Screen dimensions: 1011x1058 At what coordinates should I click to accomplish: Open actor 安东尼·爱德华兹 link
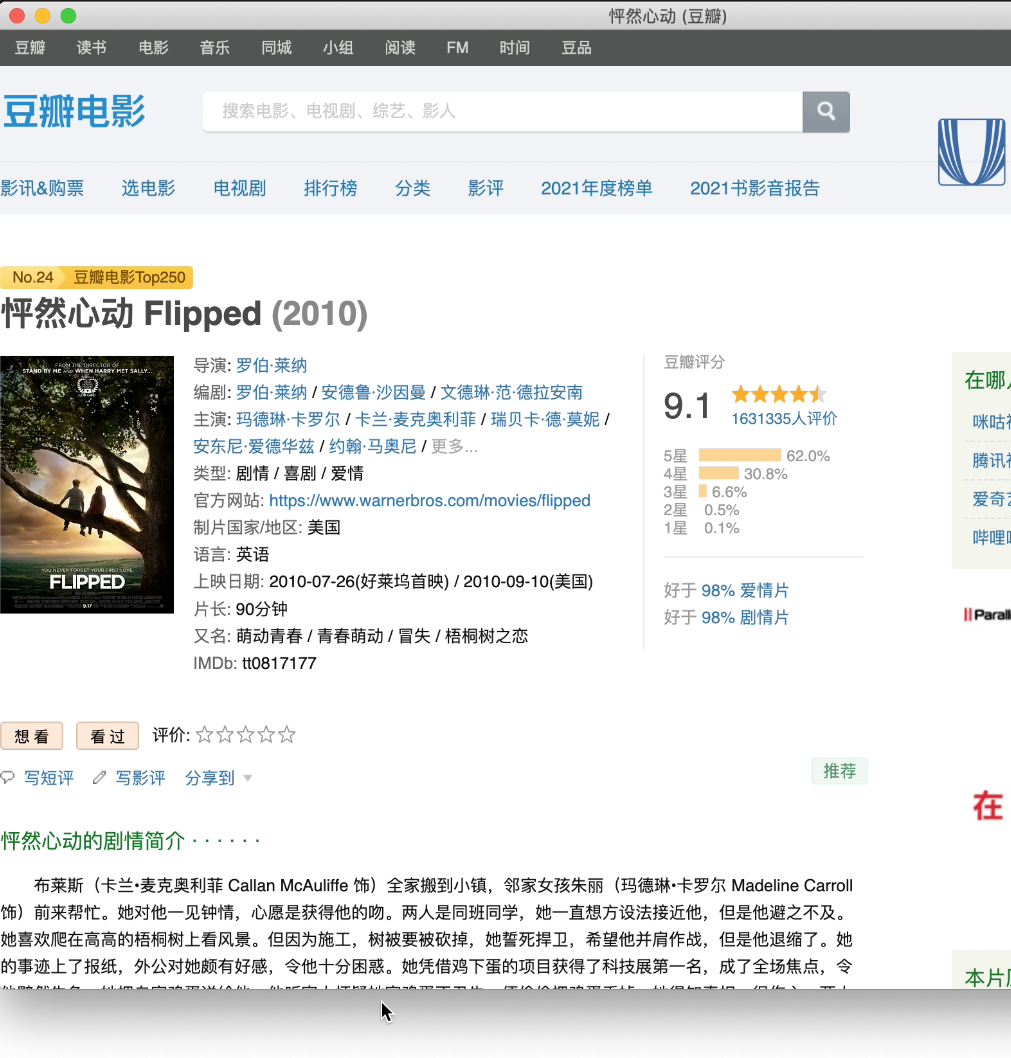(x=254, y=447)
